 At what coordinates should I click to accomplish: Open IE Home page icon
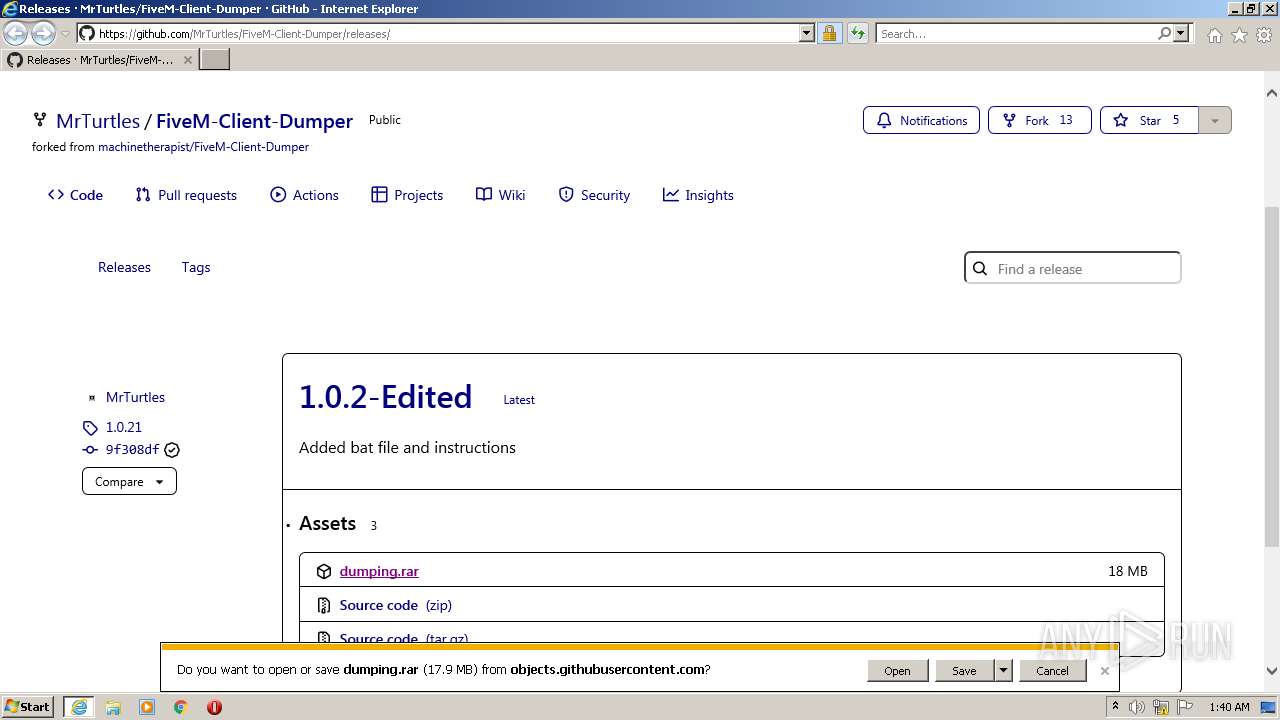click(1214, 35)
